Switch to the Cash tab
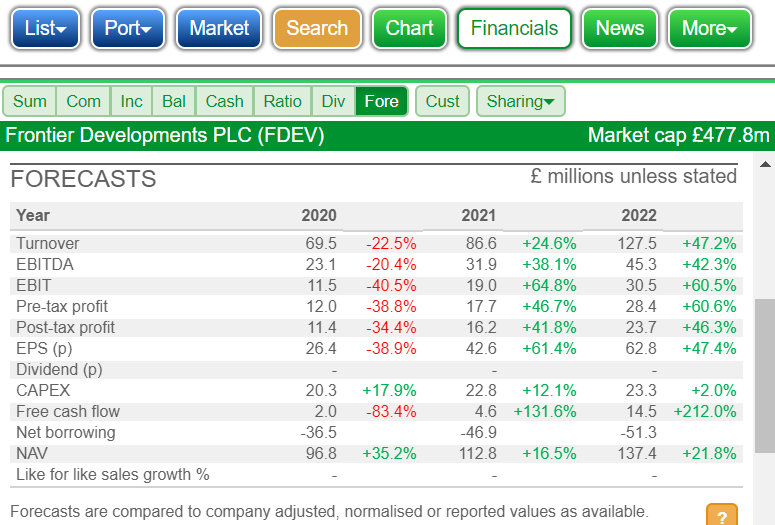The width and height of the screenshot is (775, 525). 224,101
